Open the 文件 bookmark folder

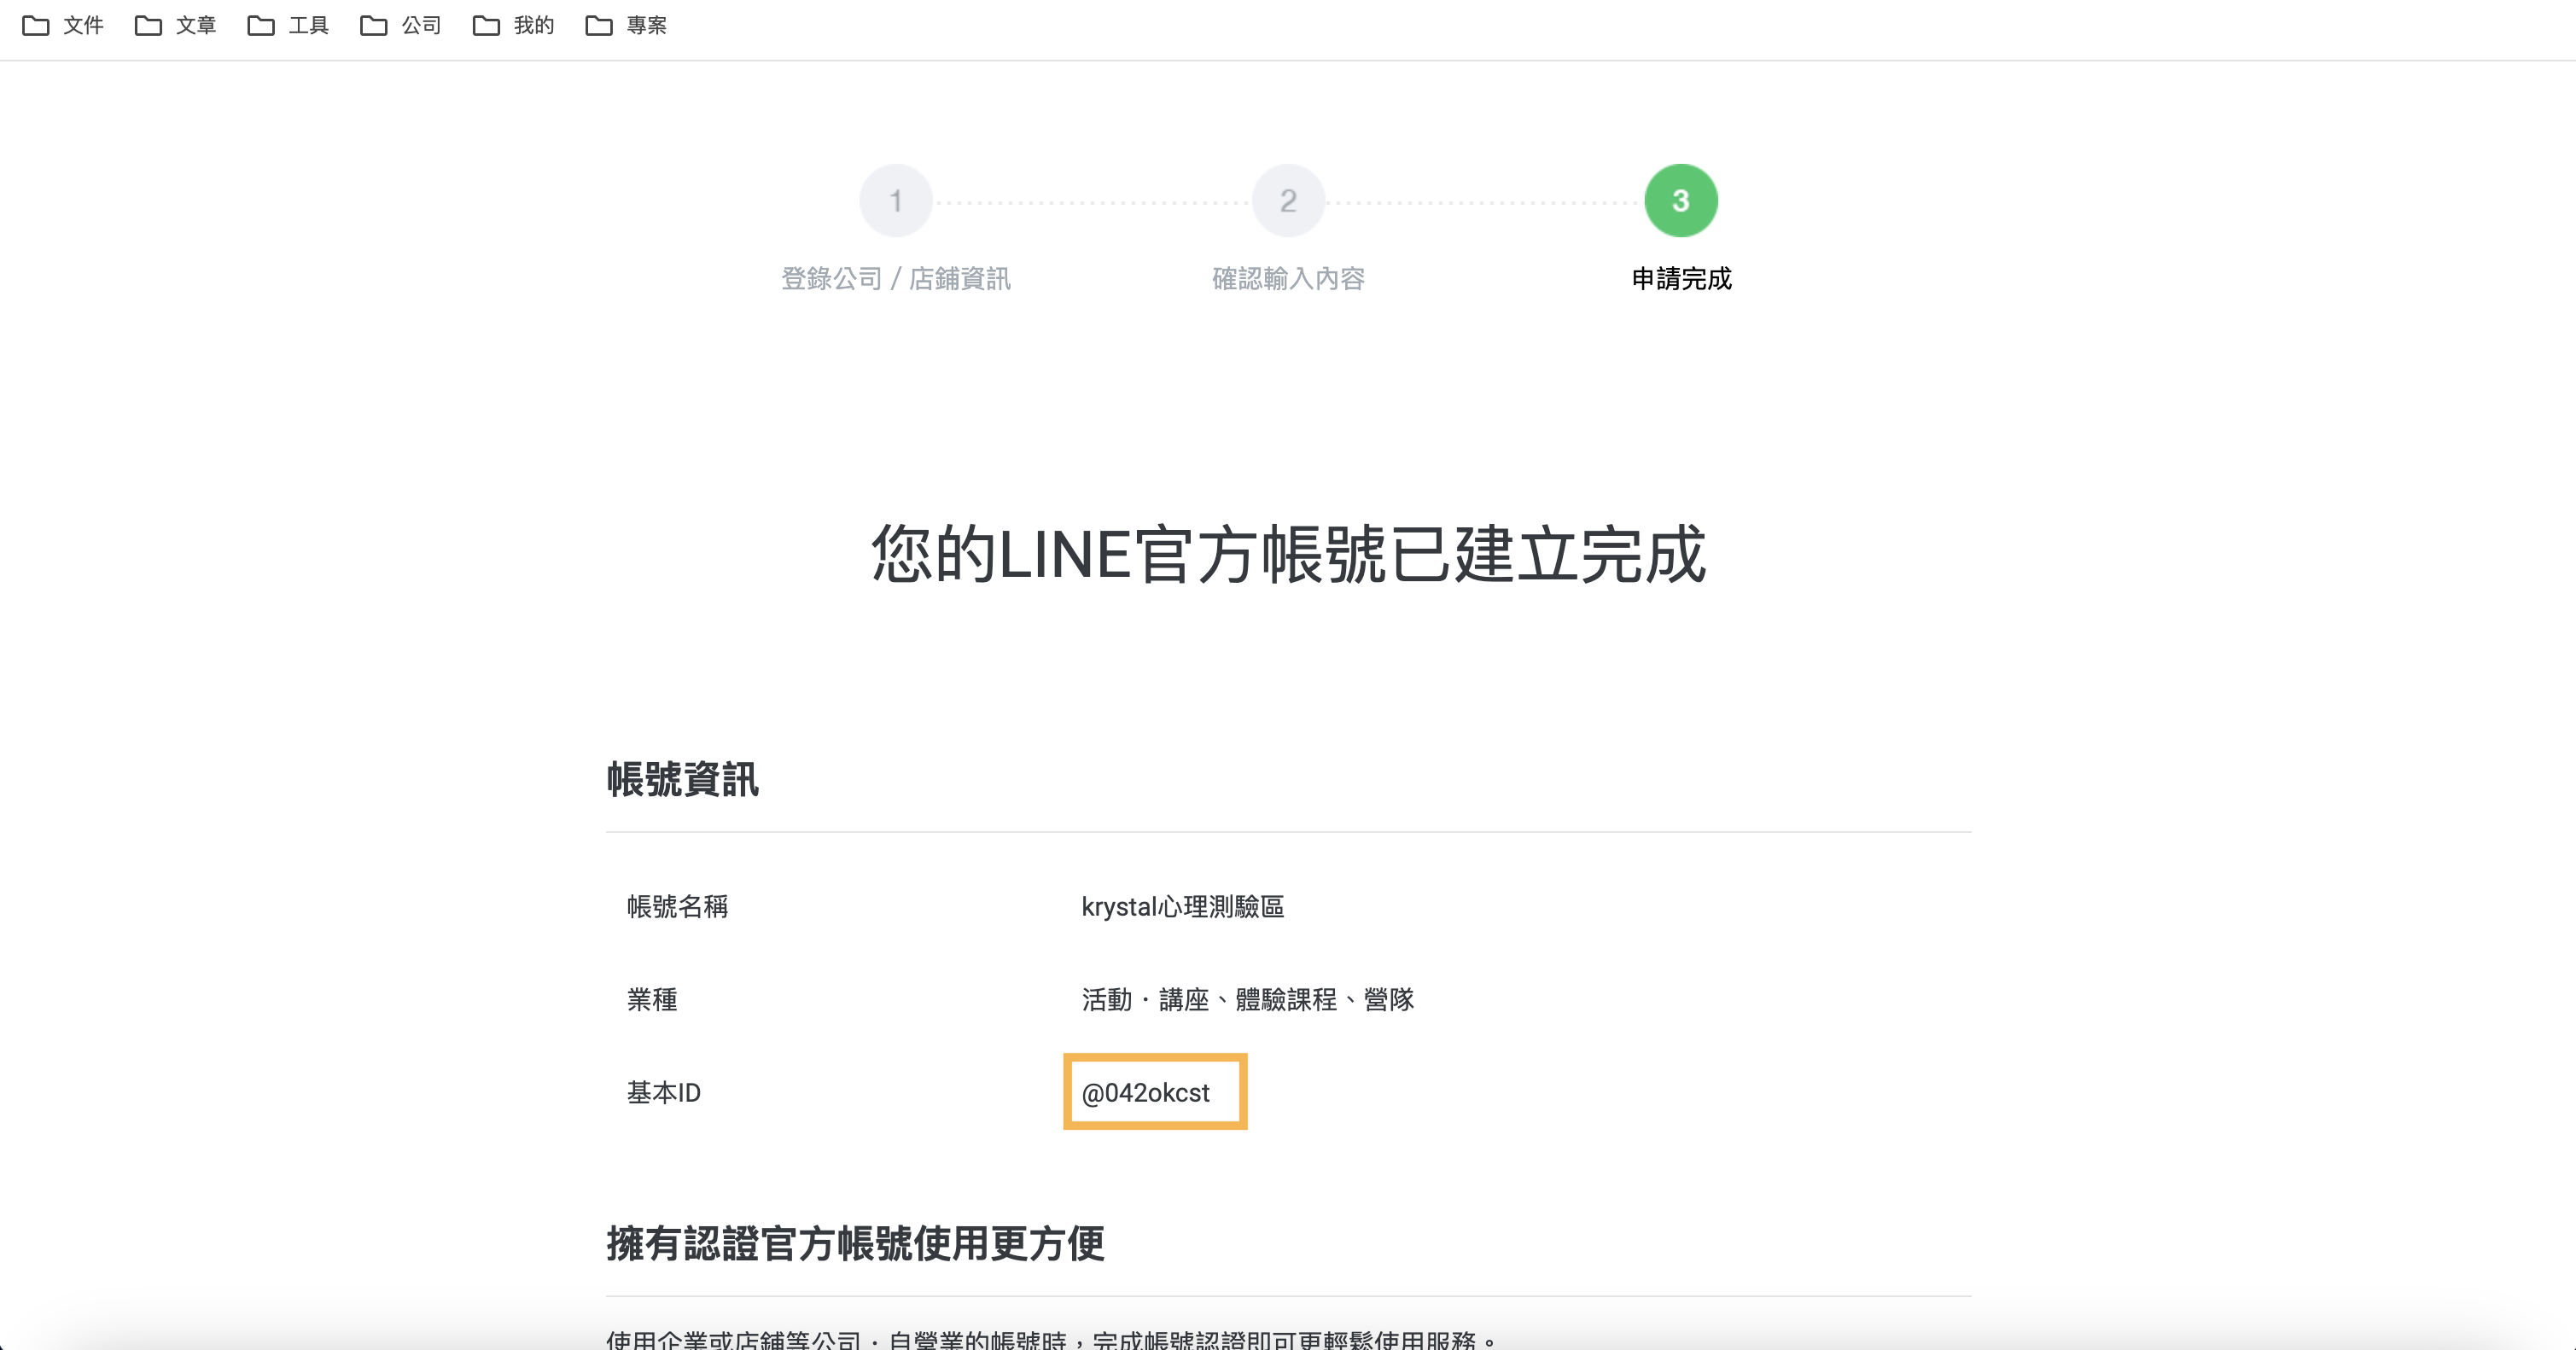[63, 25]
